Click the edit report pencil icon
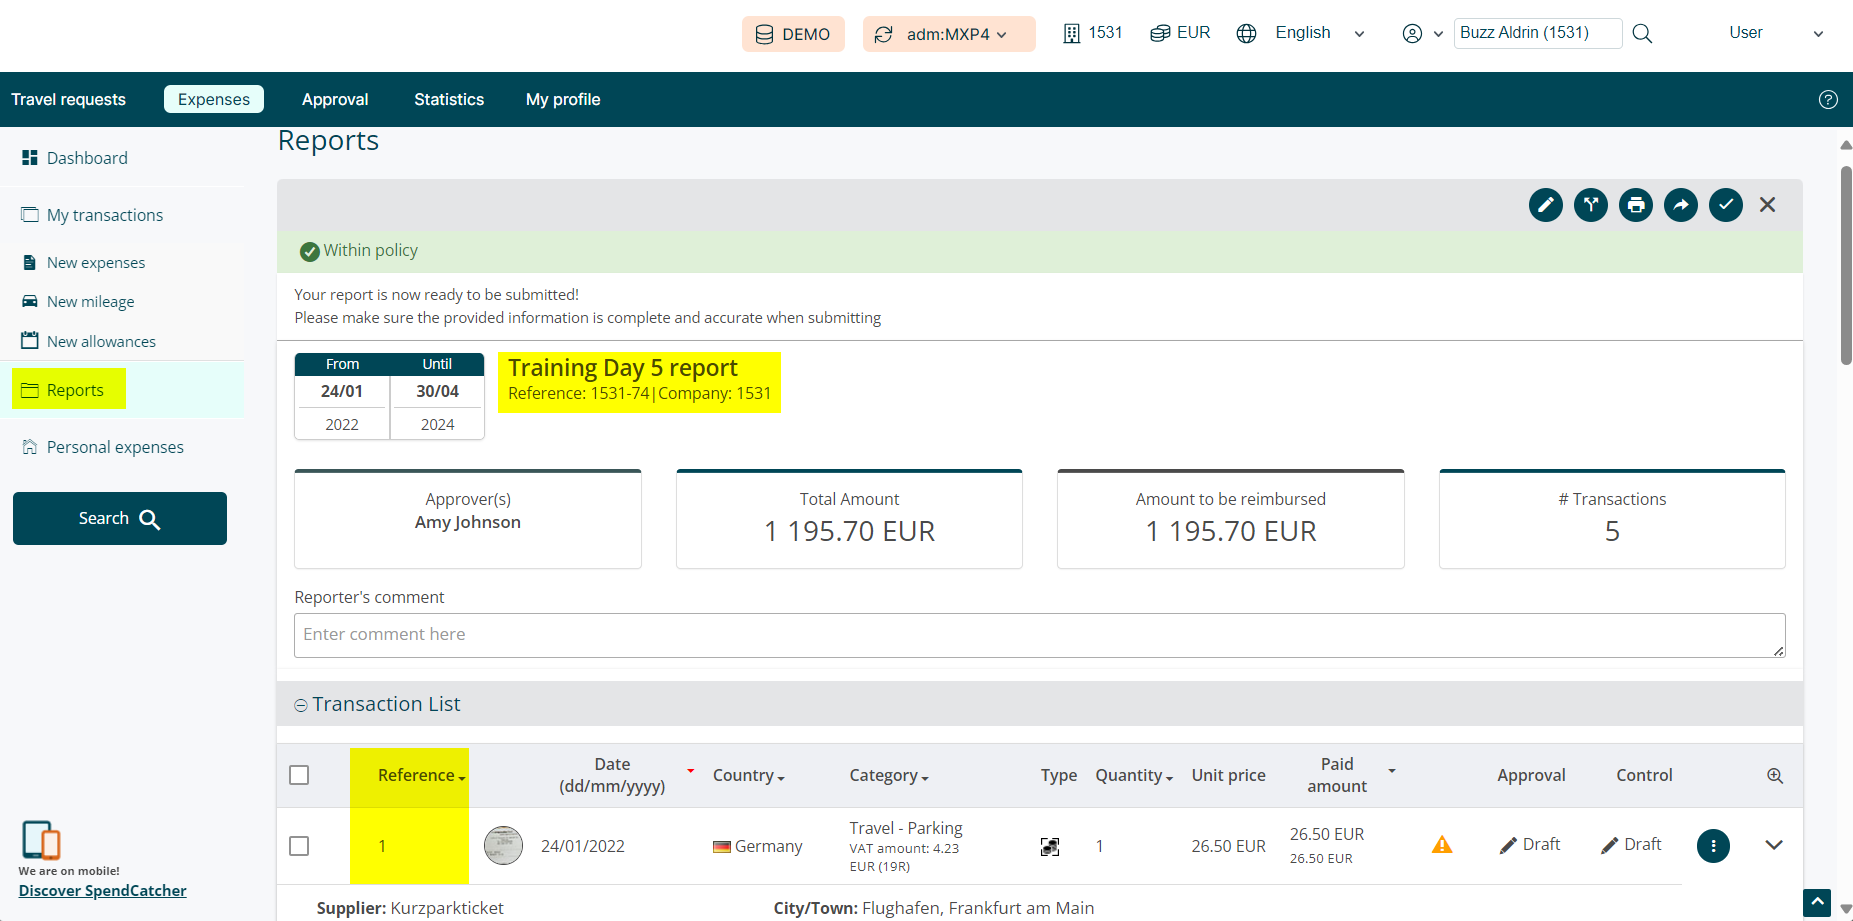Viewport: 1853px width, 921px height. point(1545,205)
